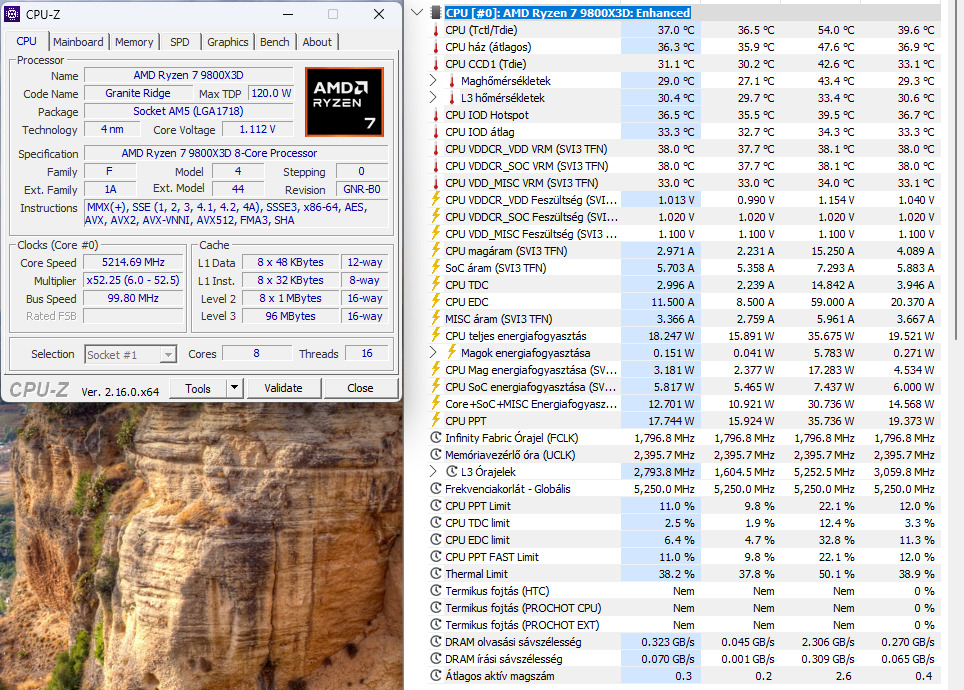Click the clock icon beside Infinity Fabric Órajel (FCLK)
Image resolution: width=964 pixels, height=690 pixels.
click(x=437, y=438)
